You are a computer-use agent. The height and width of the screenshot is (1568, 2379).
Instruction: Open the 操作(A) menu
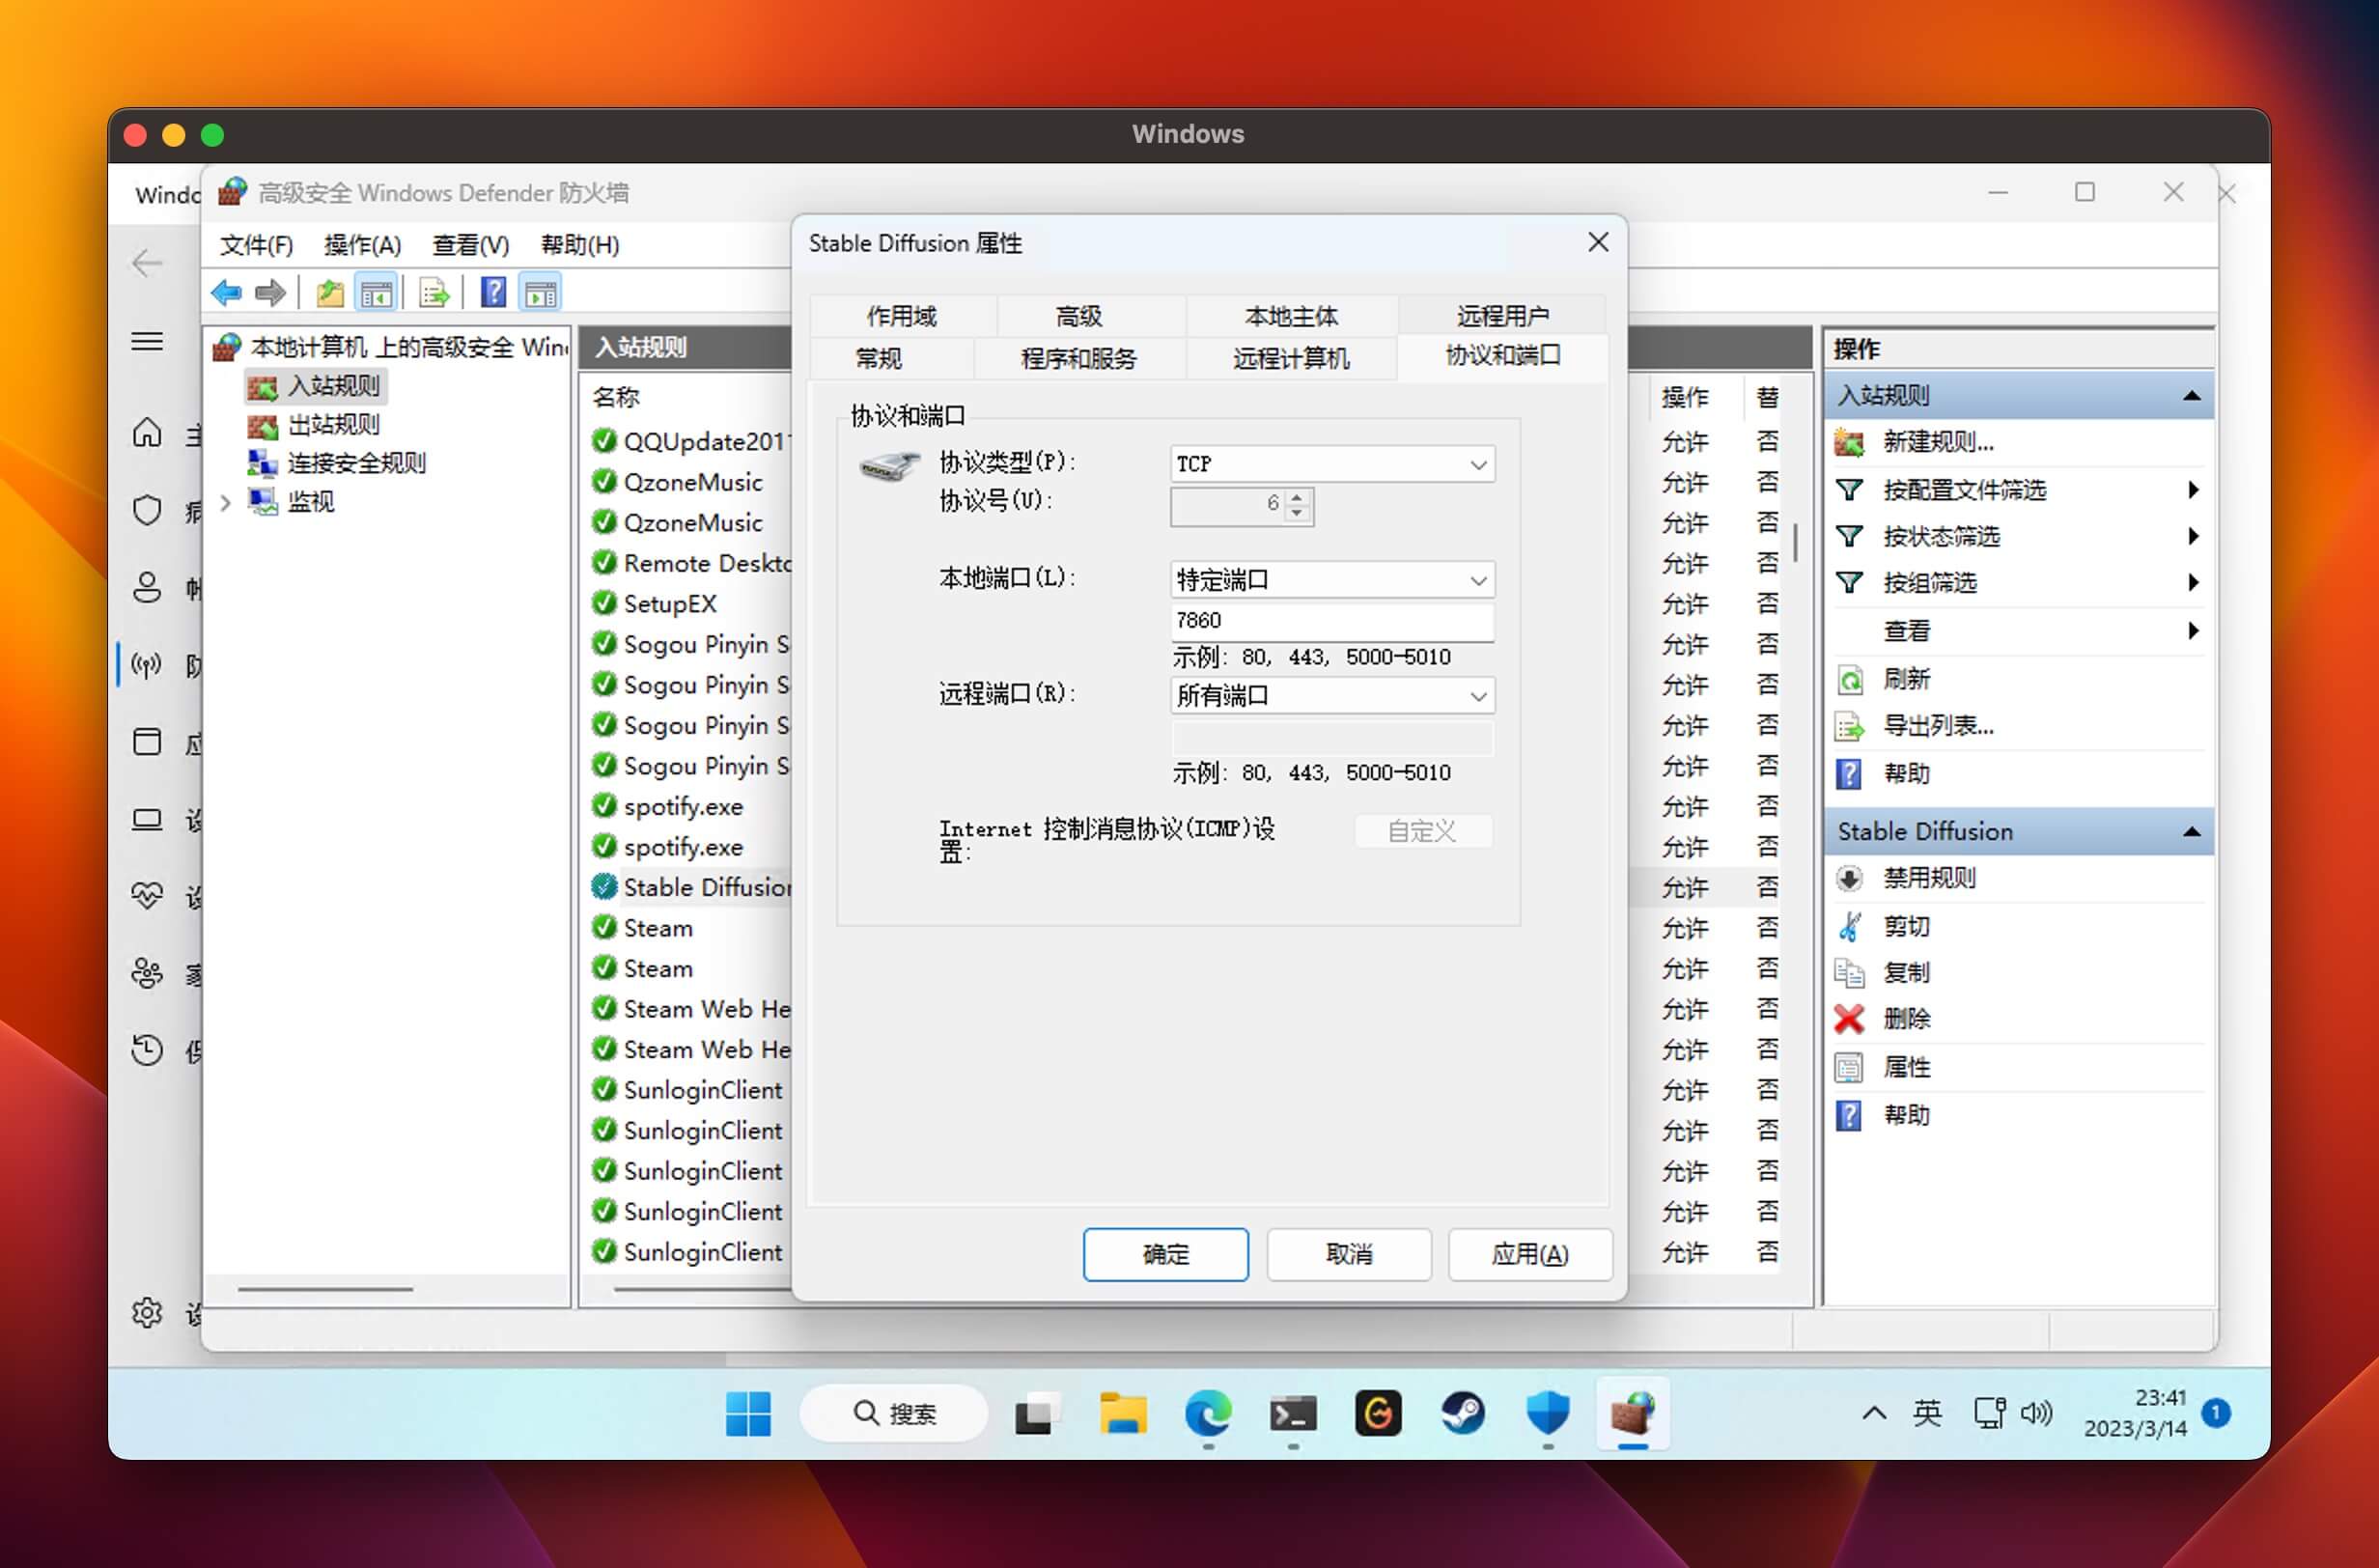point(362,245)
